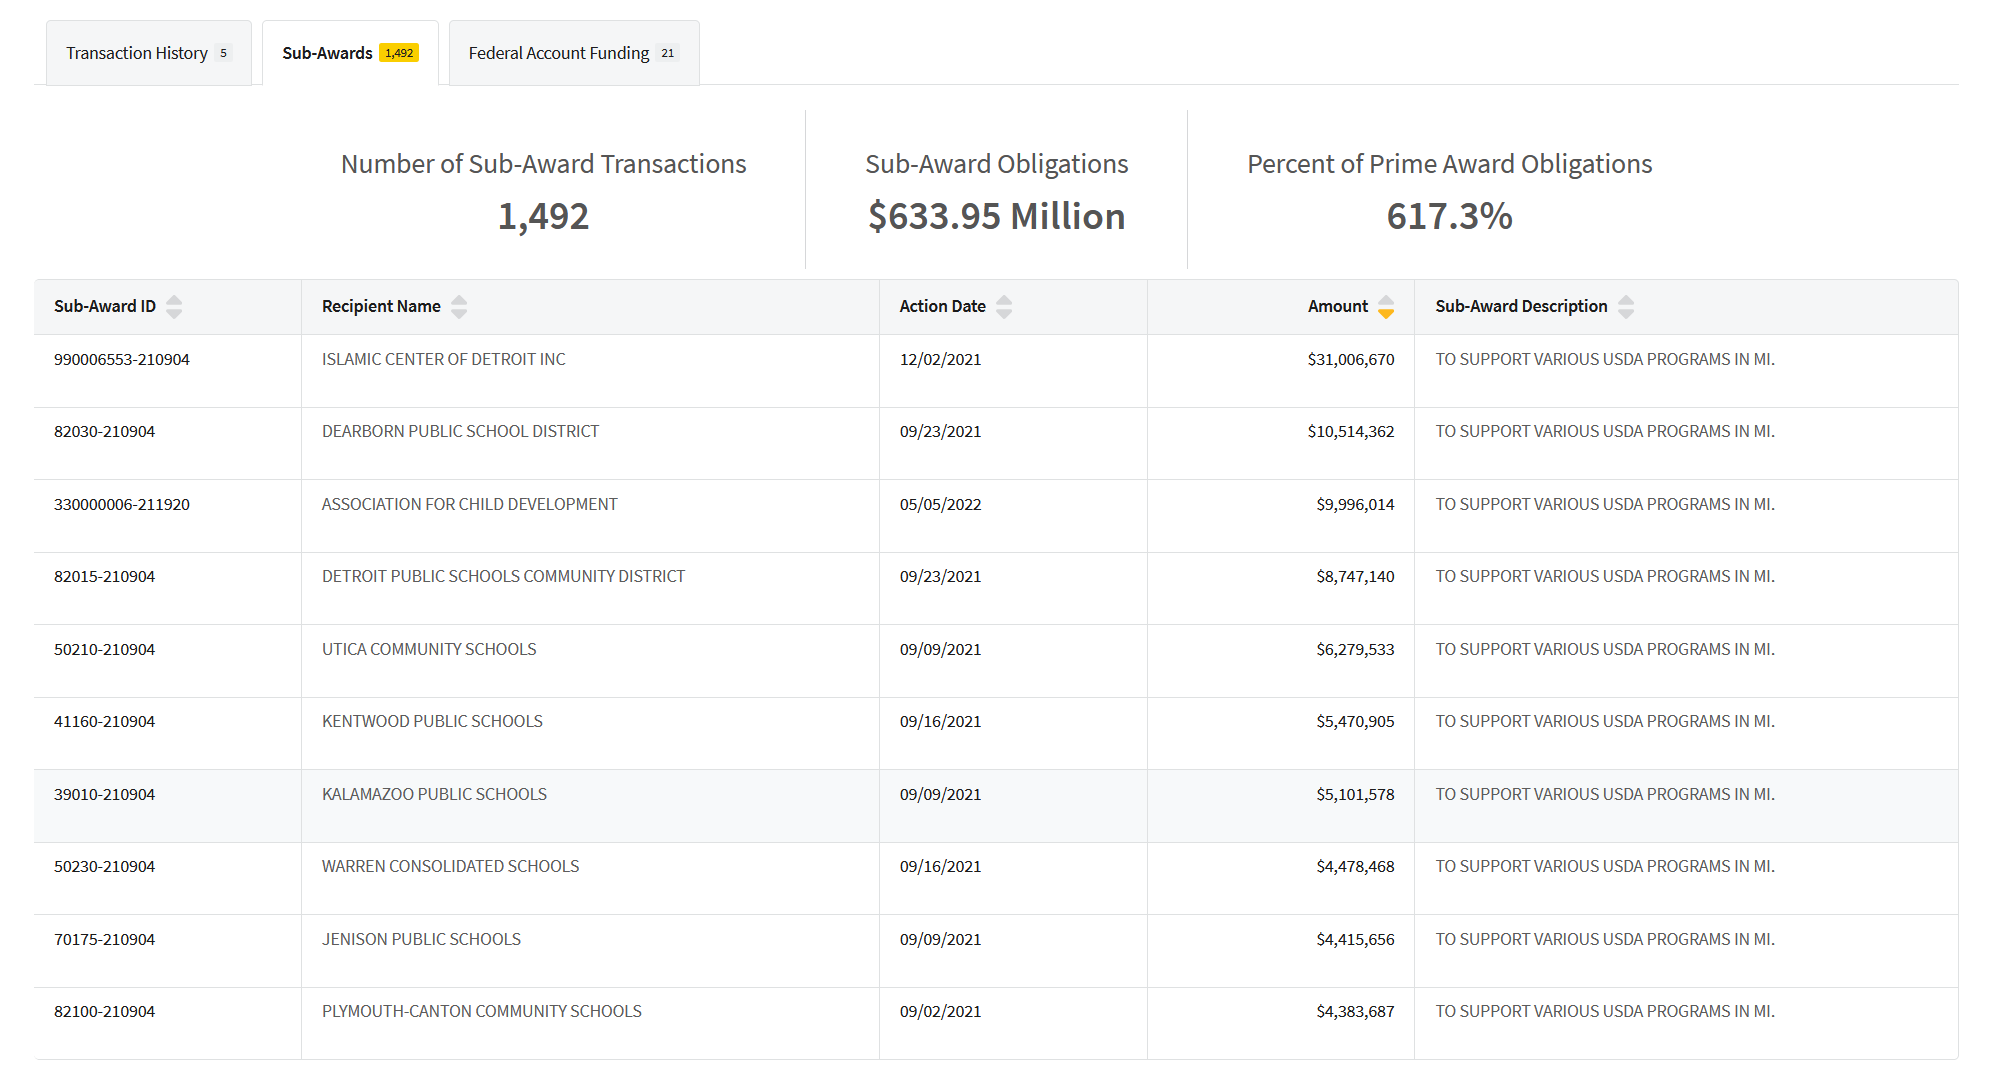The image size is (1993, 1067).
Task: Click the $633.95 Million obligations figure
Action: click(996, 216)
